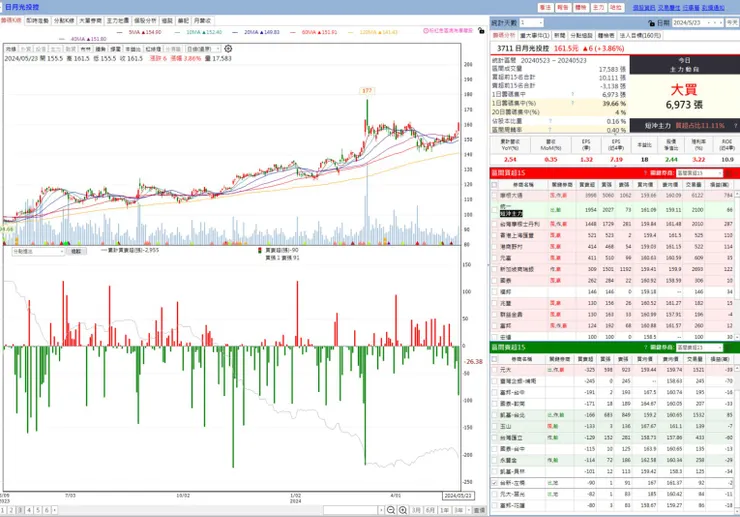Screen dimensions: 740x517
Task: Open dropdown arrow next to 3年 range button
Action: (x=469, y=510)
